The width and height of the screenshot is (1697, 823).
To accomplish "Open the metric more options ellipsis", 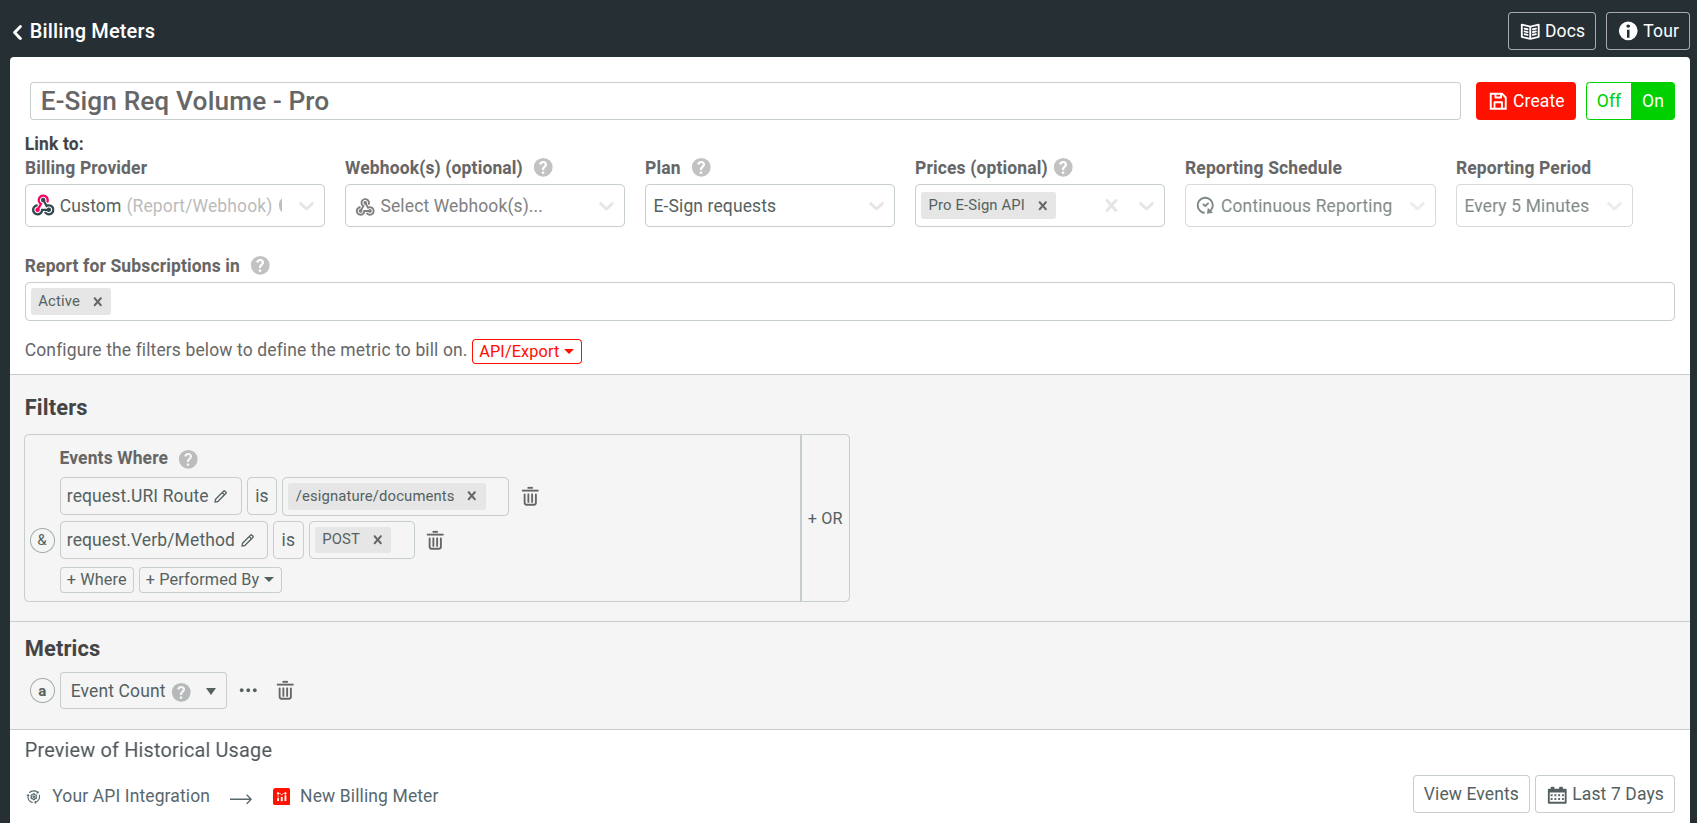I will pos(248,690).
